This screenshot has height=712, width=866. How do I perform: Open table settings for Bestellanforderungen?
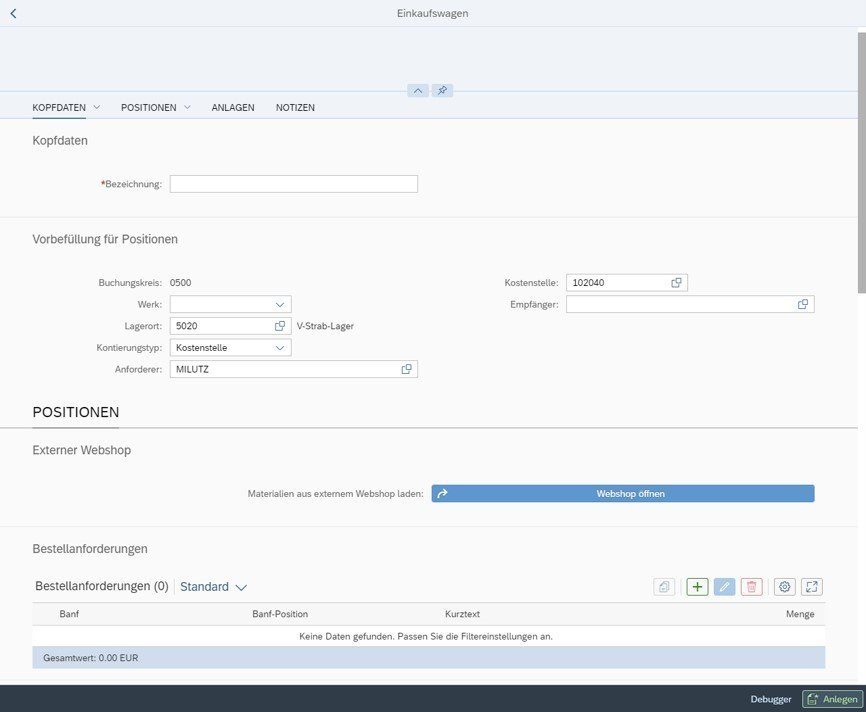[x=784, y=586]
